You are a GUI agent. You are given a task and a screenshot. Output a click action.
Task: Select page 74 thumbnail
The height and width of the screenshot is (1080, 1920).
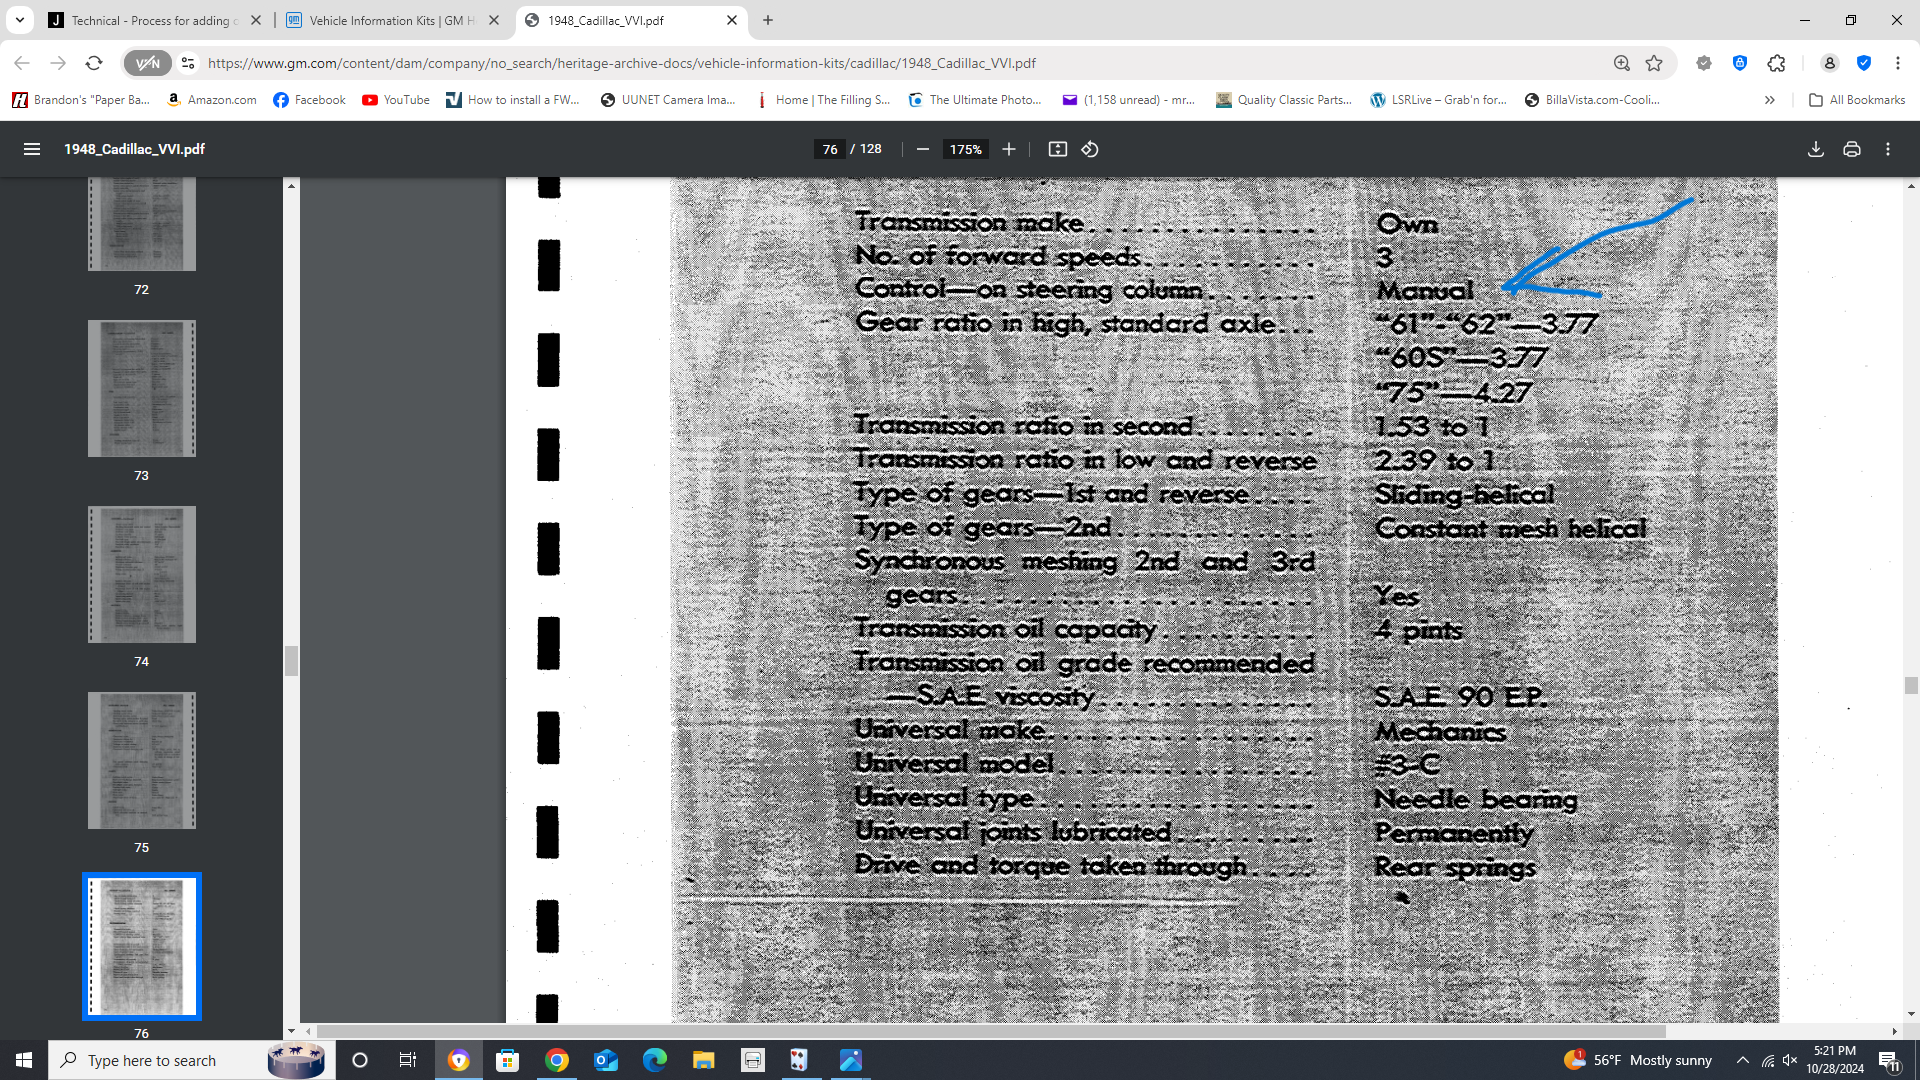(x=141, y=574)
